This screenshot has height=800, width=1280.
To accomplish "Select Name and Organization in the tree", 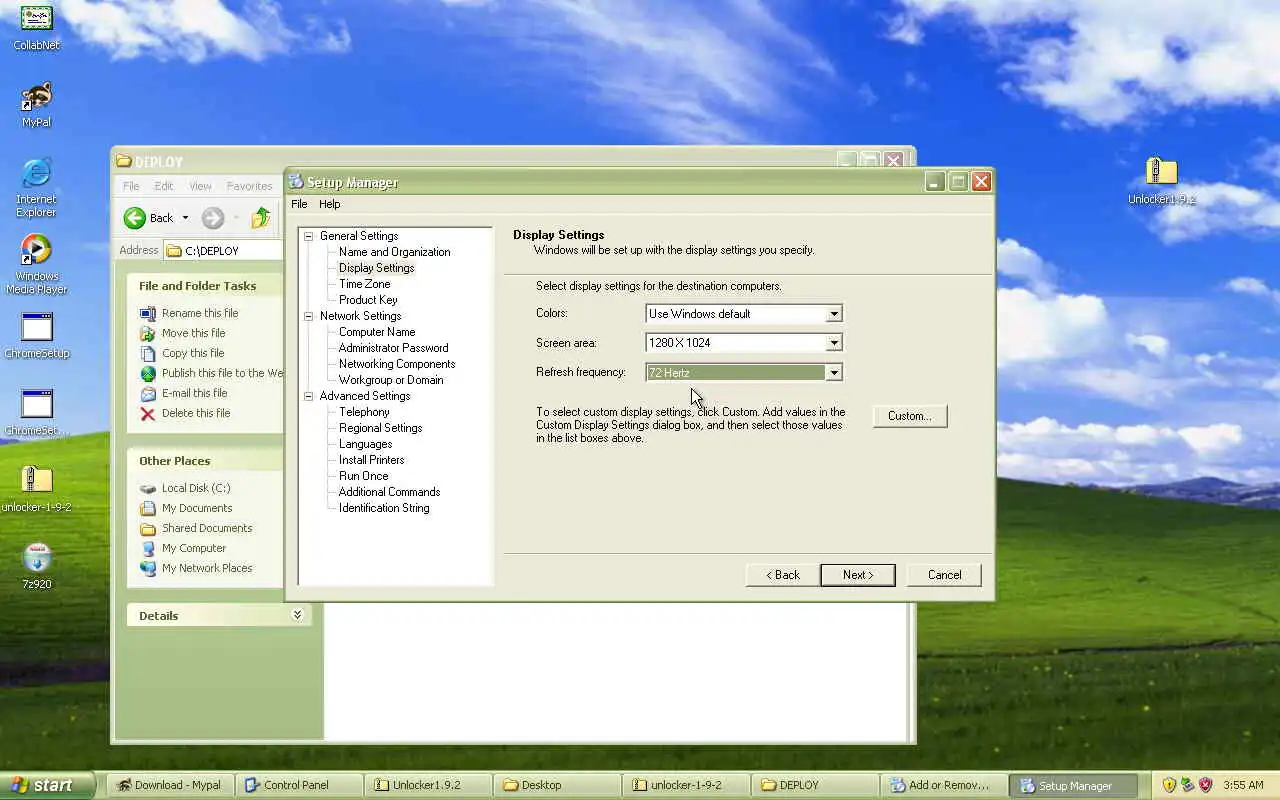I will [x=395, y=252].
